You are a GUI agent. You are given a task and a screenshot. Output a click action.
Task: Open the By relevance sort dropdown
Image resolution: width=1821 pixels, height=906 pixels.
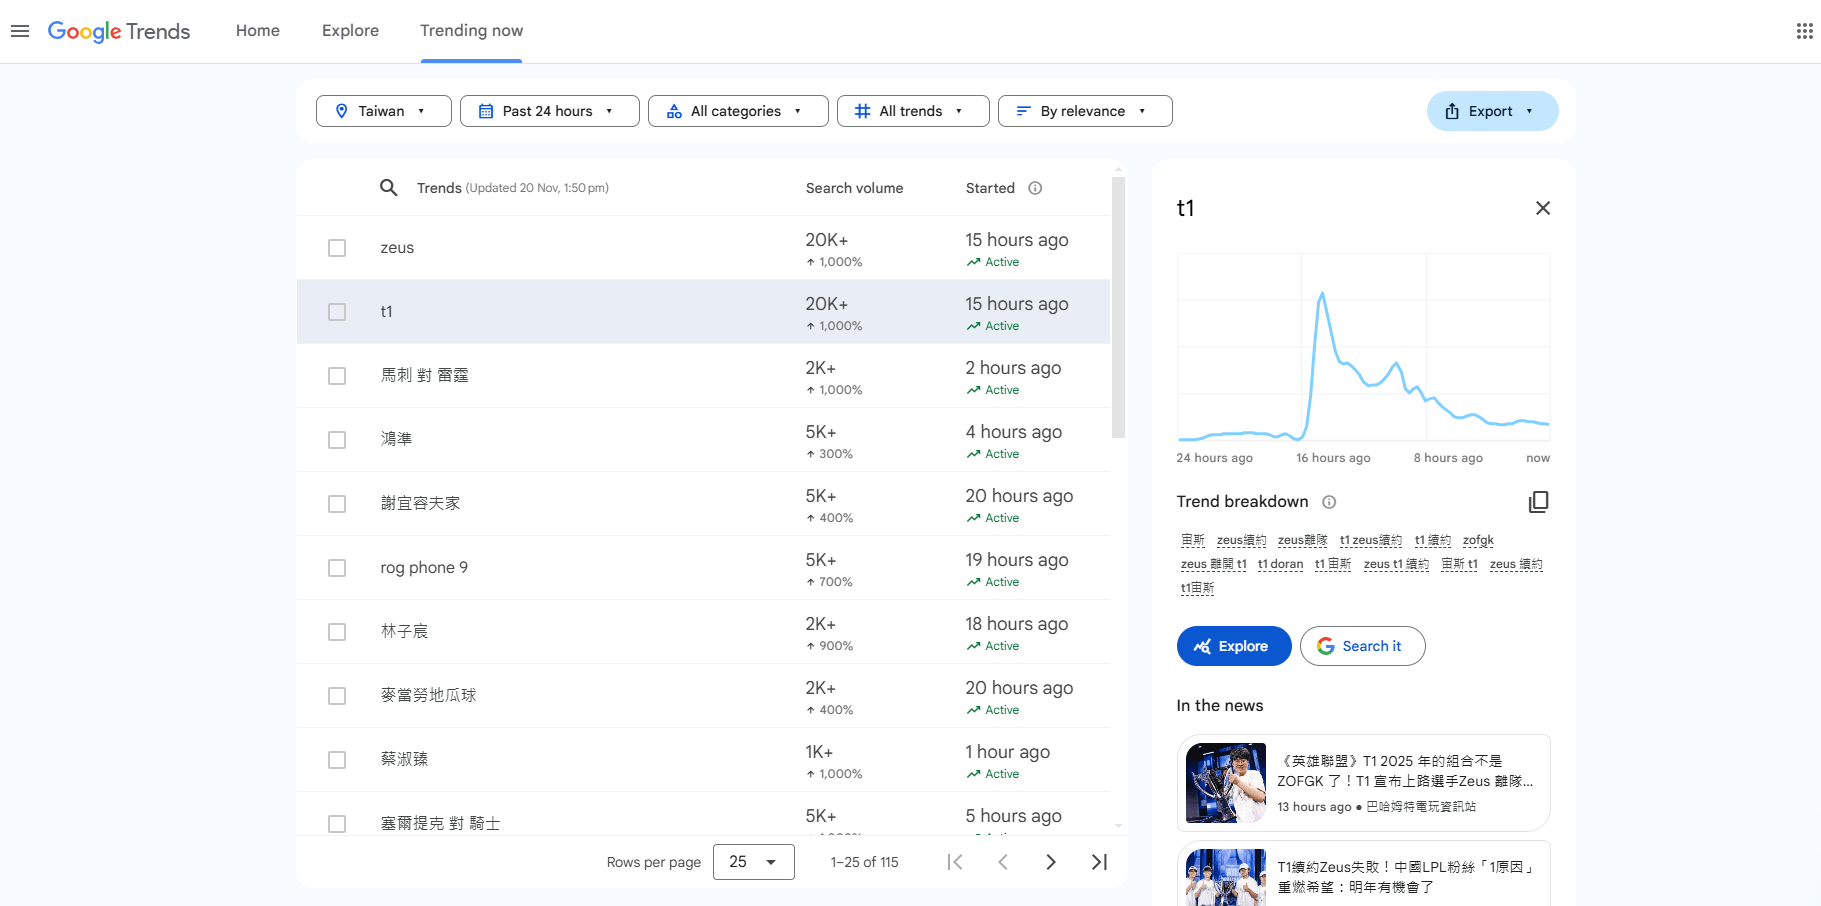1085,111
